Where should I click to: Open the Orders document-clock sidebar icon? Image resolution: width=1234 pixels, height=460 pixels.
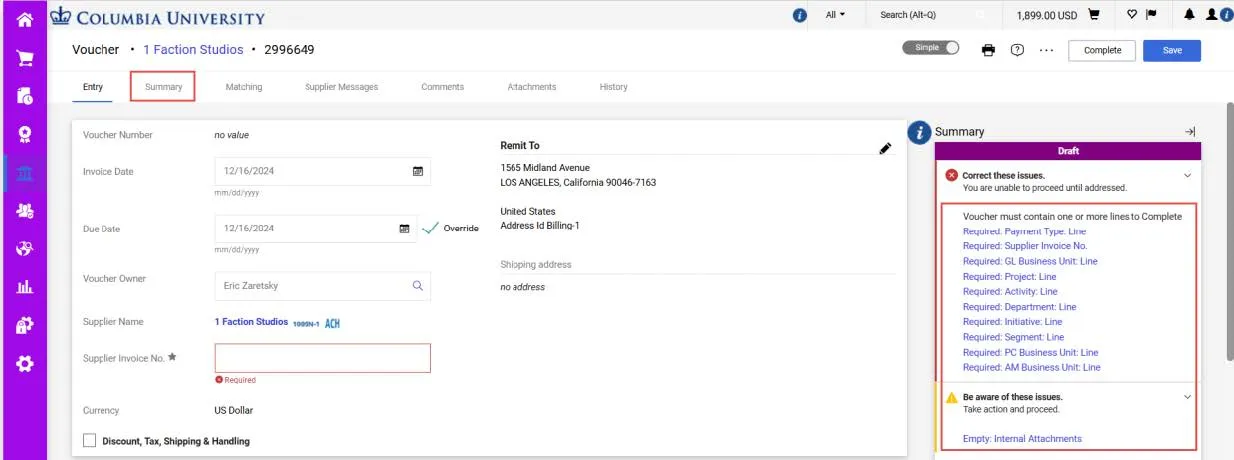point(24,96)
